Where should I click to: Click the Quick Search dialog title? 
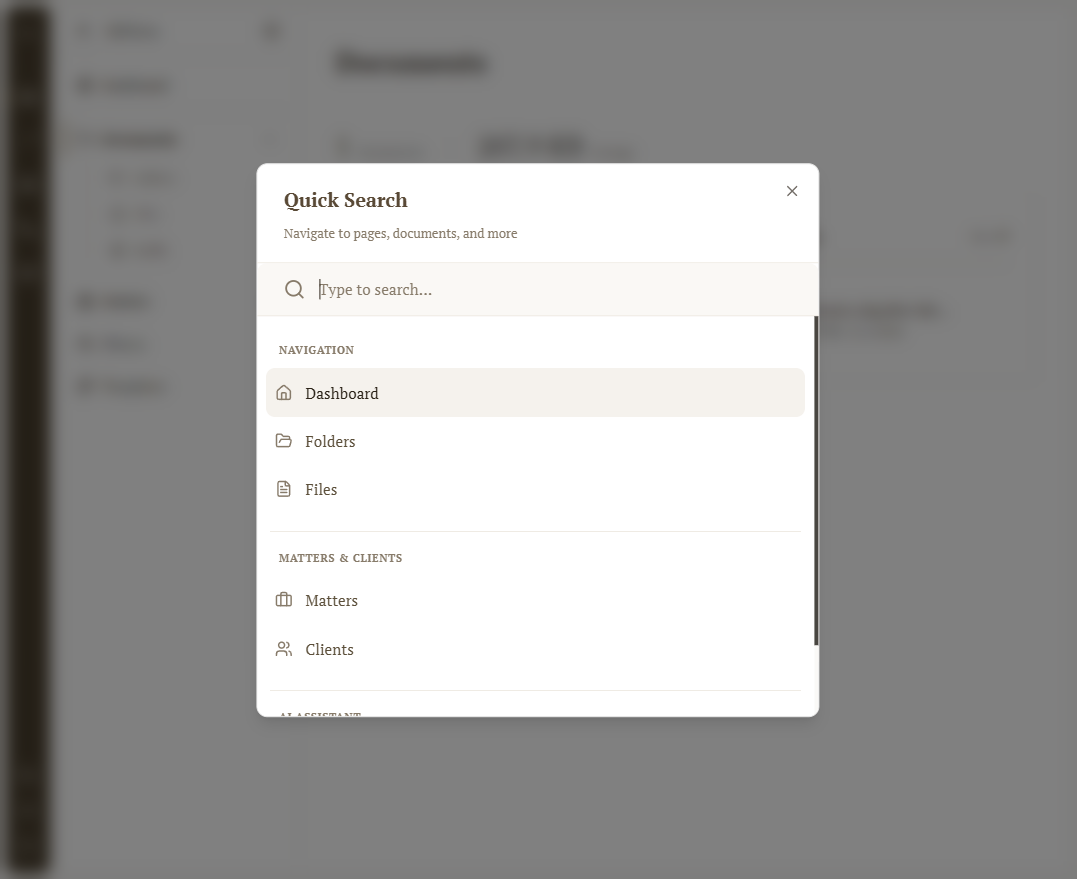click(346, 200)
